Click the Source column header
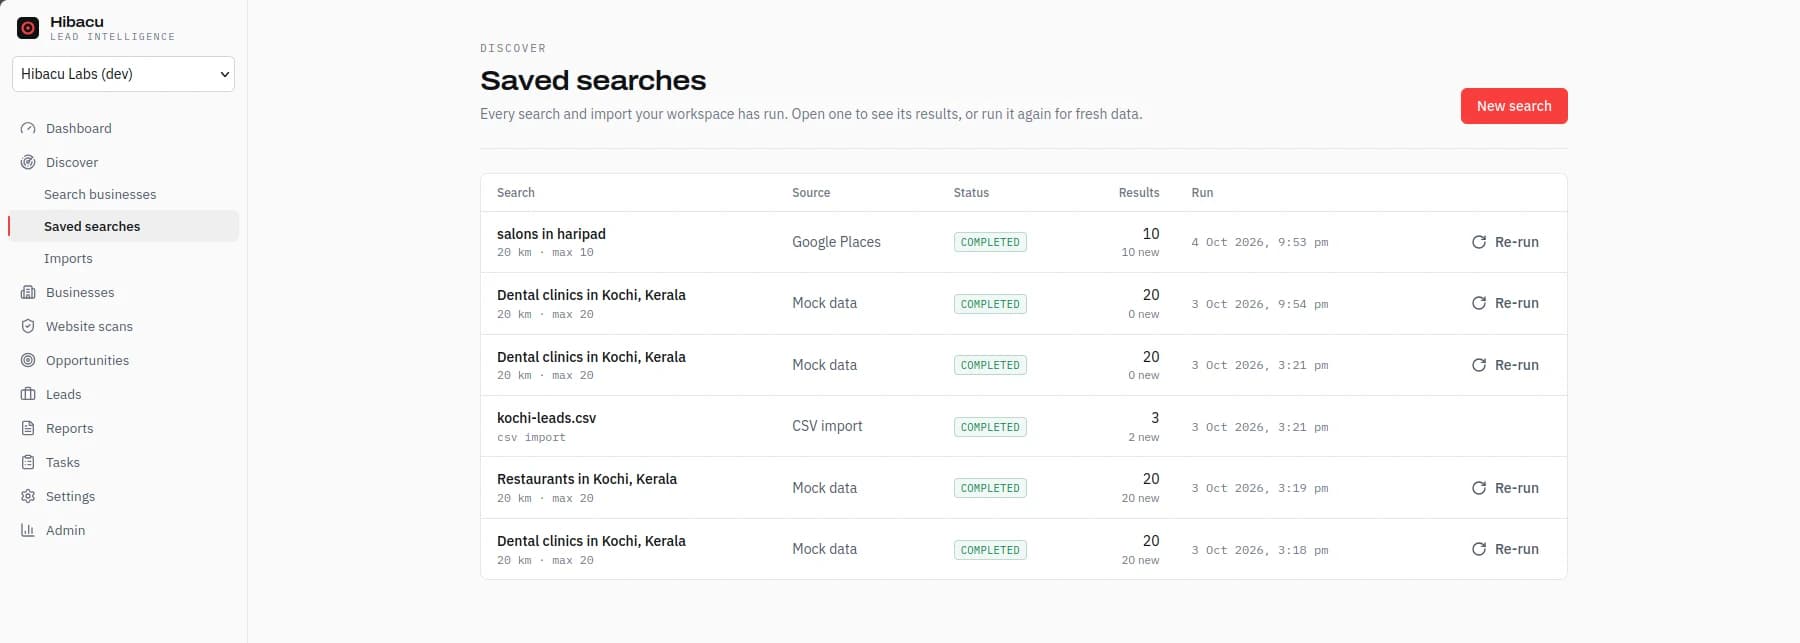Viewport: 1800px width, 643px height. [x=811, y=193]
